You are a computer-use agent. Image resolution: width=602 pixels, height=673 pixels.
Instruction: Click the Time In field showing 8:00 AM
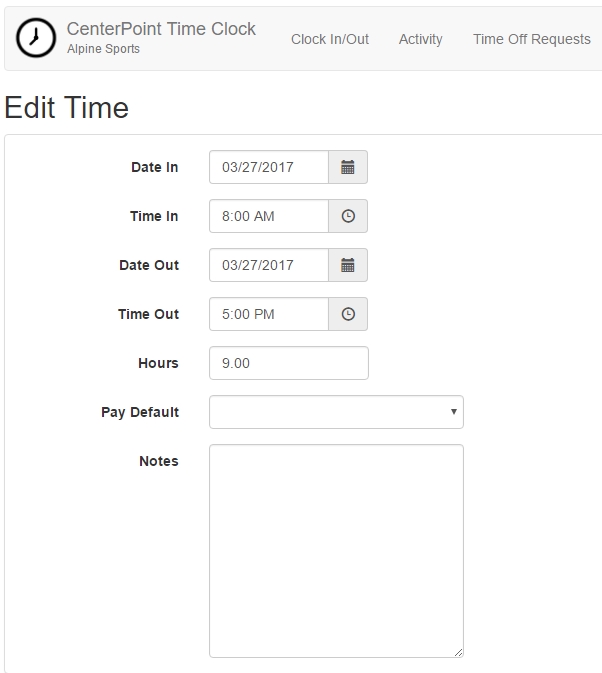[x=269, y=216]
